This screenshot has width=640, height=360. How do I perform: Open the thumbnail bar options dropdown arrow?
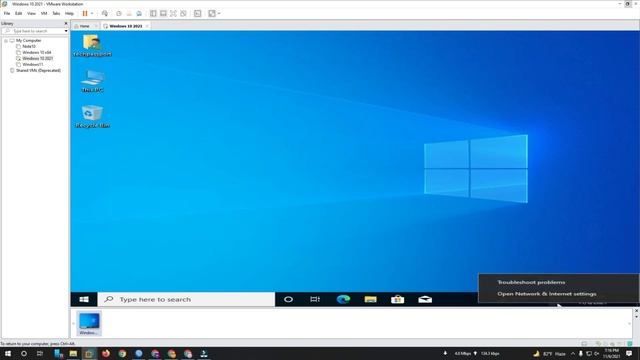(636, 317)
